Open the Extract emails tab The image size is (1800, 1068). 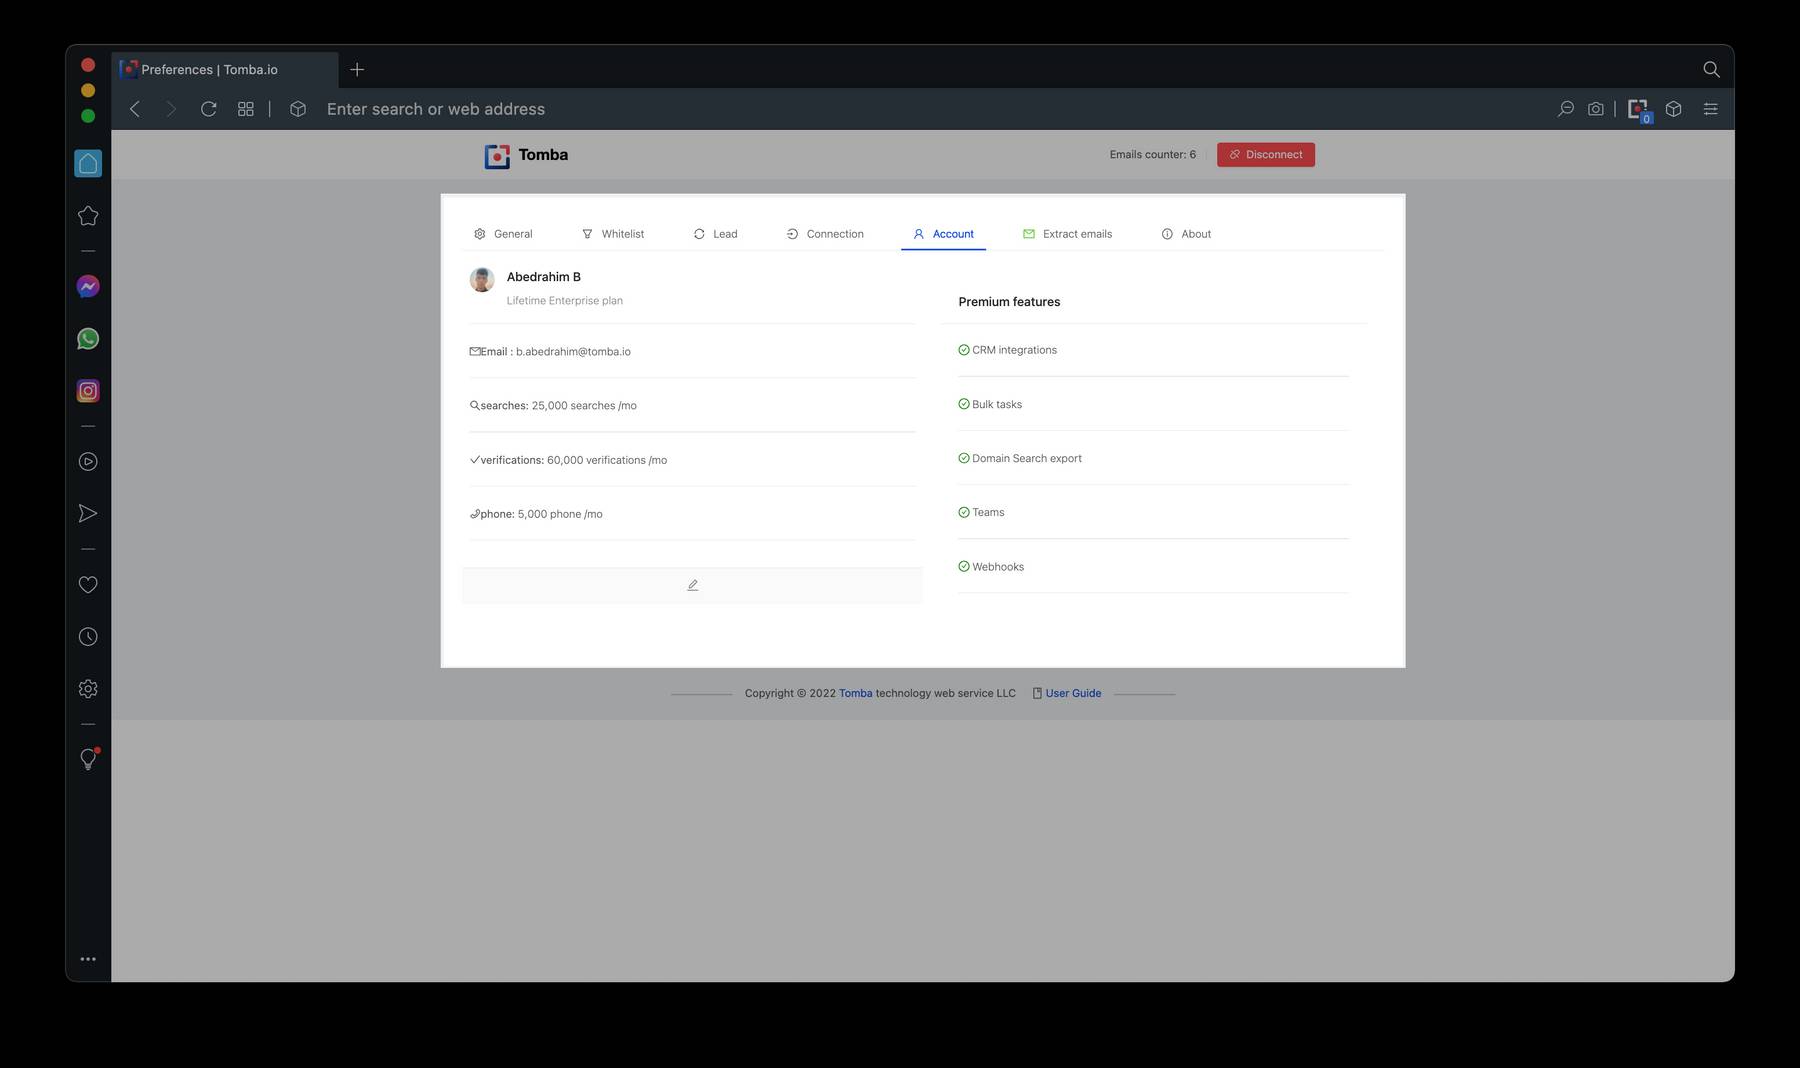[1067, 234]
